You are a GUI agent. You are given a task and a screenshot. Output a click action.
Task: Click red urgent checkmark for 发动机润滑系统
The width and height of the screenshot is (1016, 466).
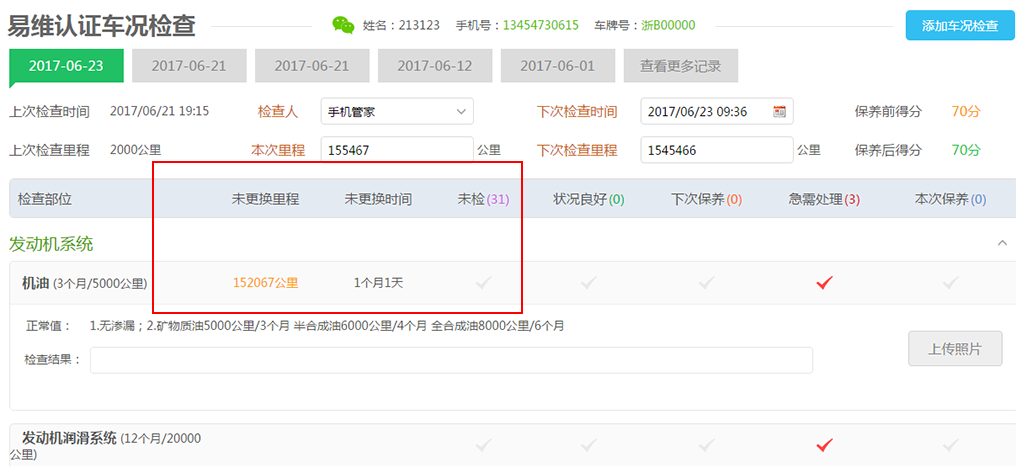pyautogui.click(x=824, y=444)
